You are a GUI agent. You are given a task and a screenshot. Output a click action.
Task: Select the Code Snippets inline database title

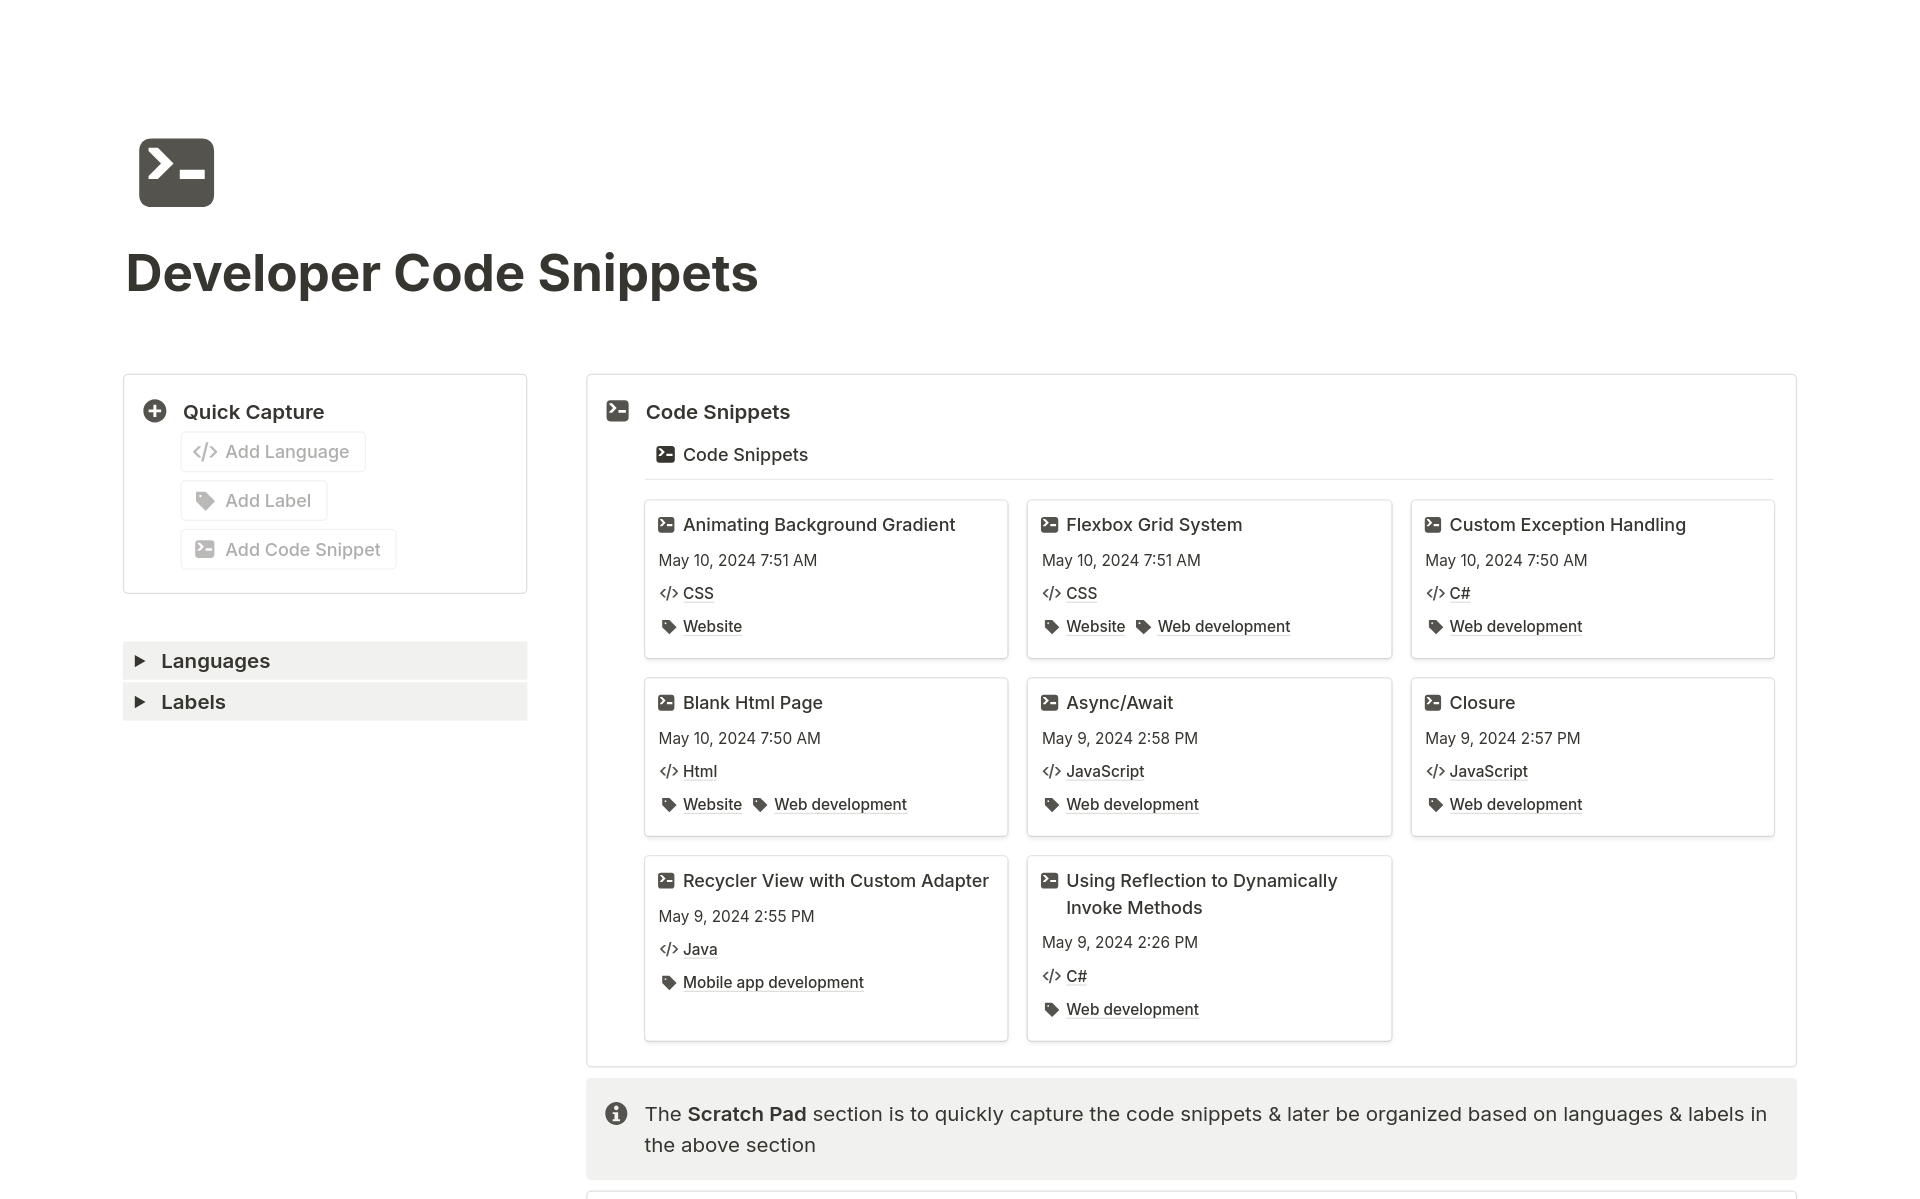(x=745, y=454)
